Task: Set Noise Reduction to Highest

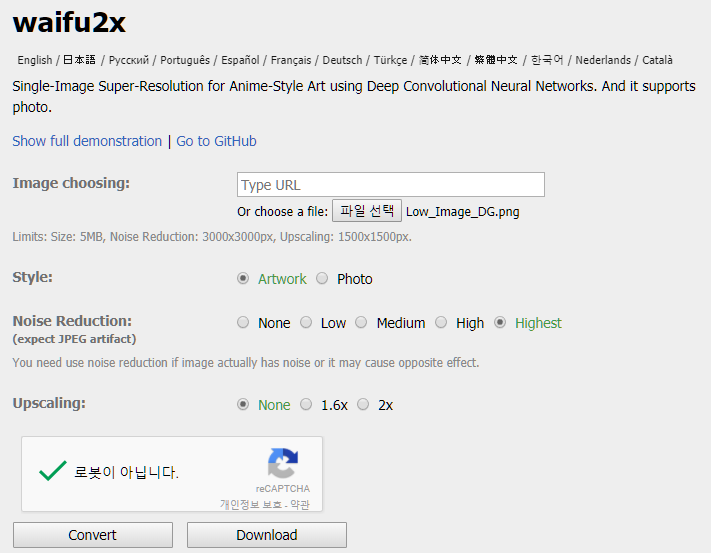Action: coord(500,322)
